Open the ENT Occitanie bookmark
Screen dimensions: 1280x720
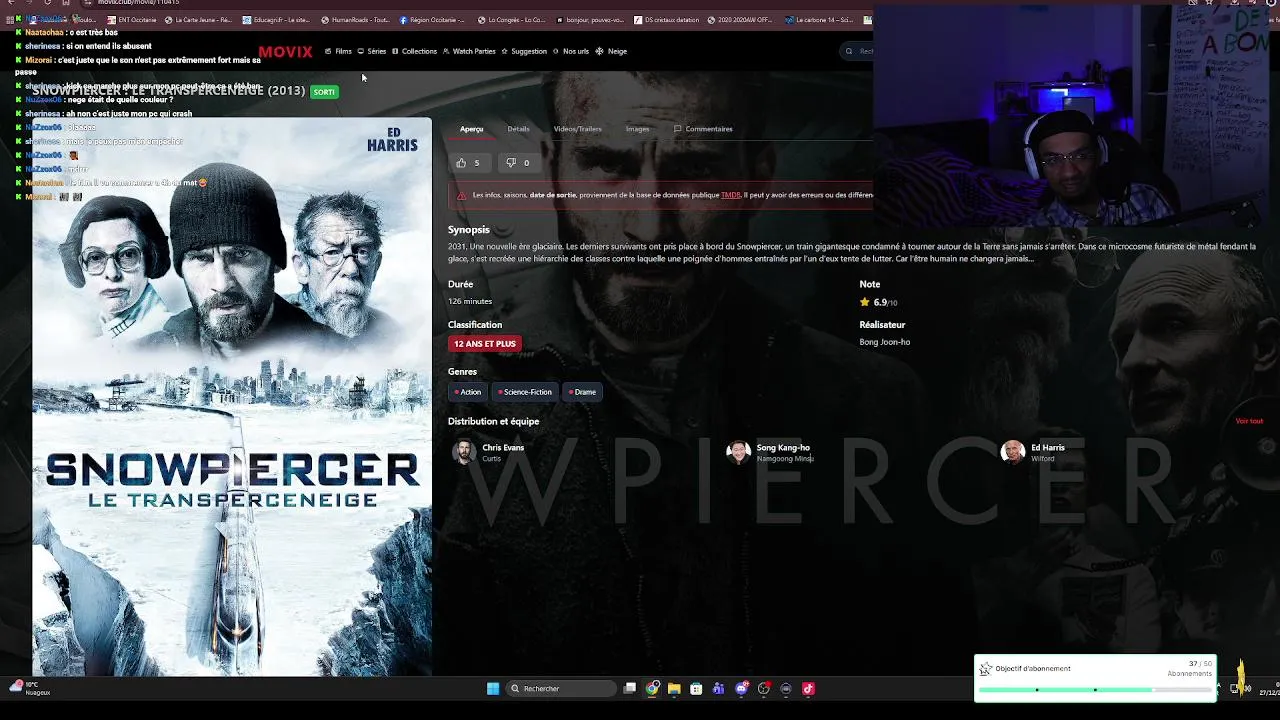[x=134, y=20]
